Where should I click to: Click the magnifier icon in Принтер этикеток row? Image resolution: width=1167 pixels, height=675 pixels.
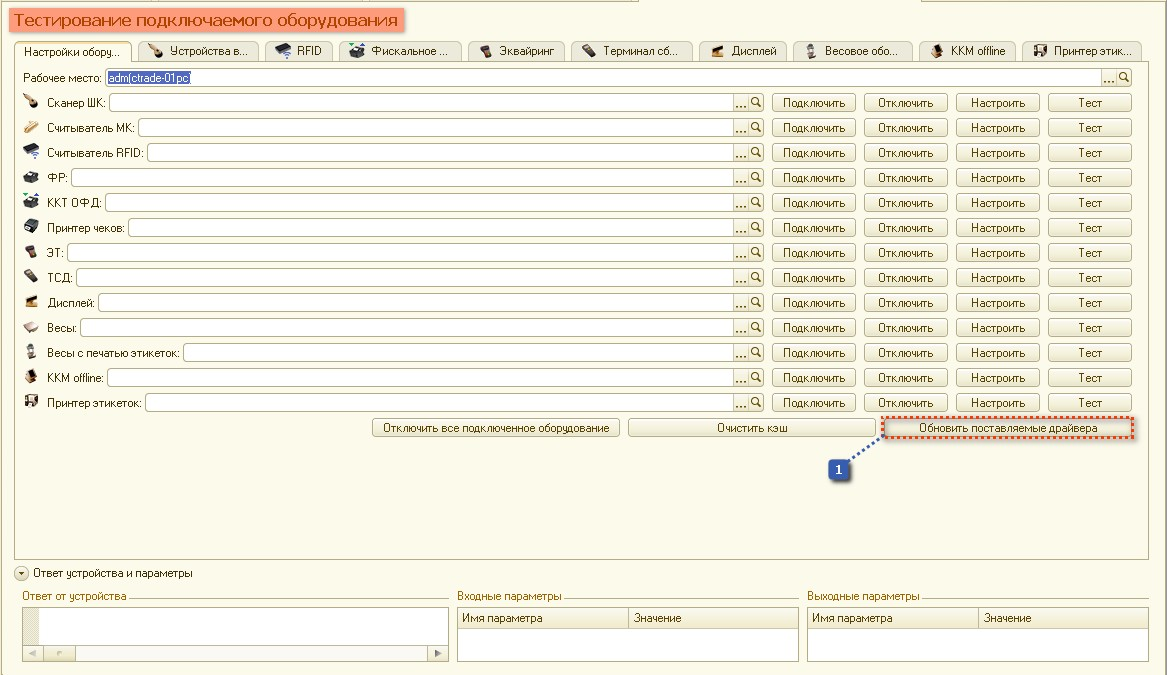click(x=756, y=403)
